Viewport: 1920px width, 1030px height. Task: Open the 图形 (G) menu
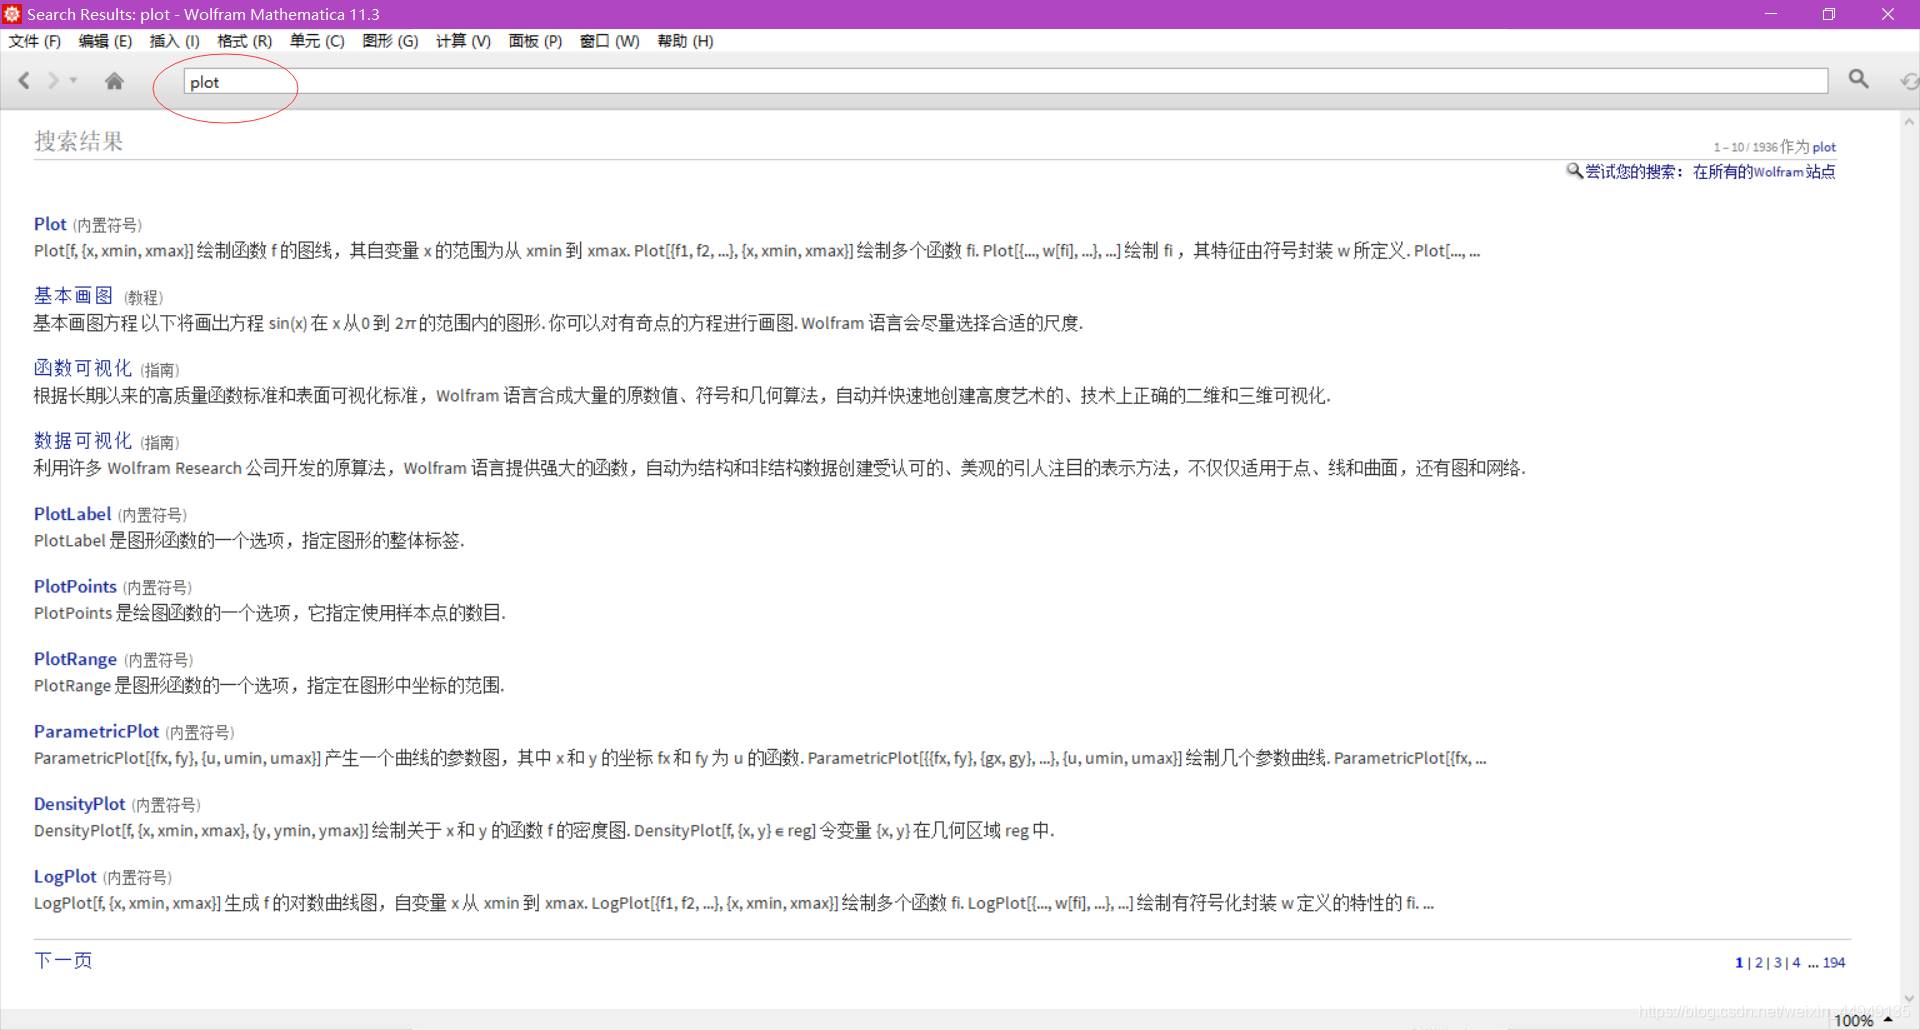point(390,41)
